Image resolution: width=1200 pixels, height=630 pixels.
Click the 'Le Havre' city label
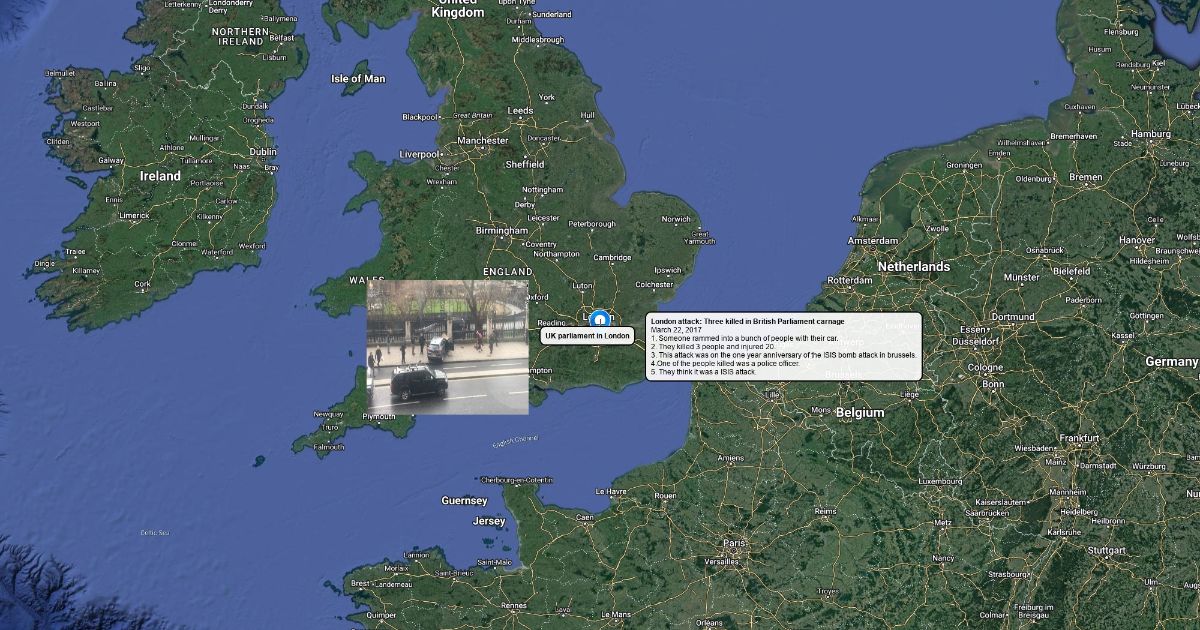[x=610, y=492]
